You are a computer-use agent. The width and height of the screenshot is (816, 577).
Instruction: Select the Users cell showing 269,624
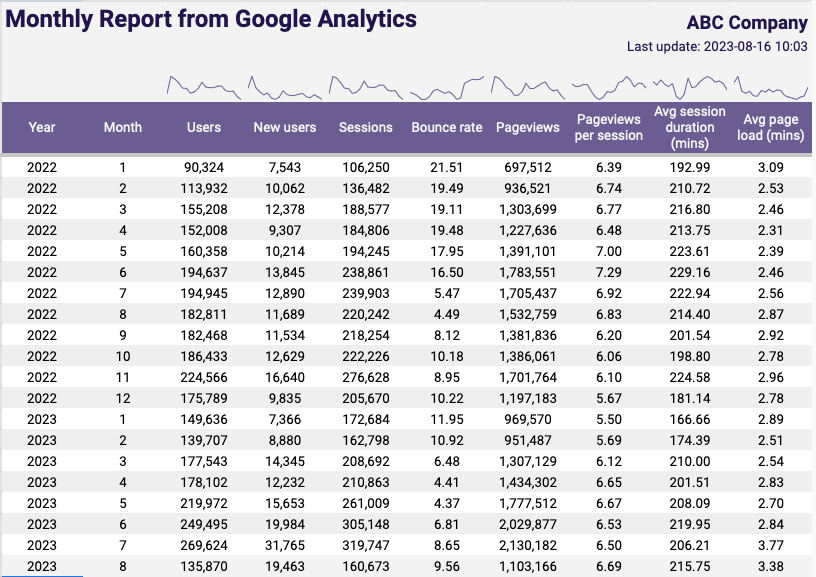tap(204, 547)
